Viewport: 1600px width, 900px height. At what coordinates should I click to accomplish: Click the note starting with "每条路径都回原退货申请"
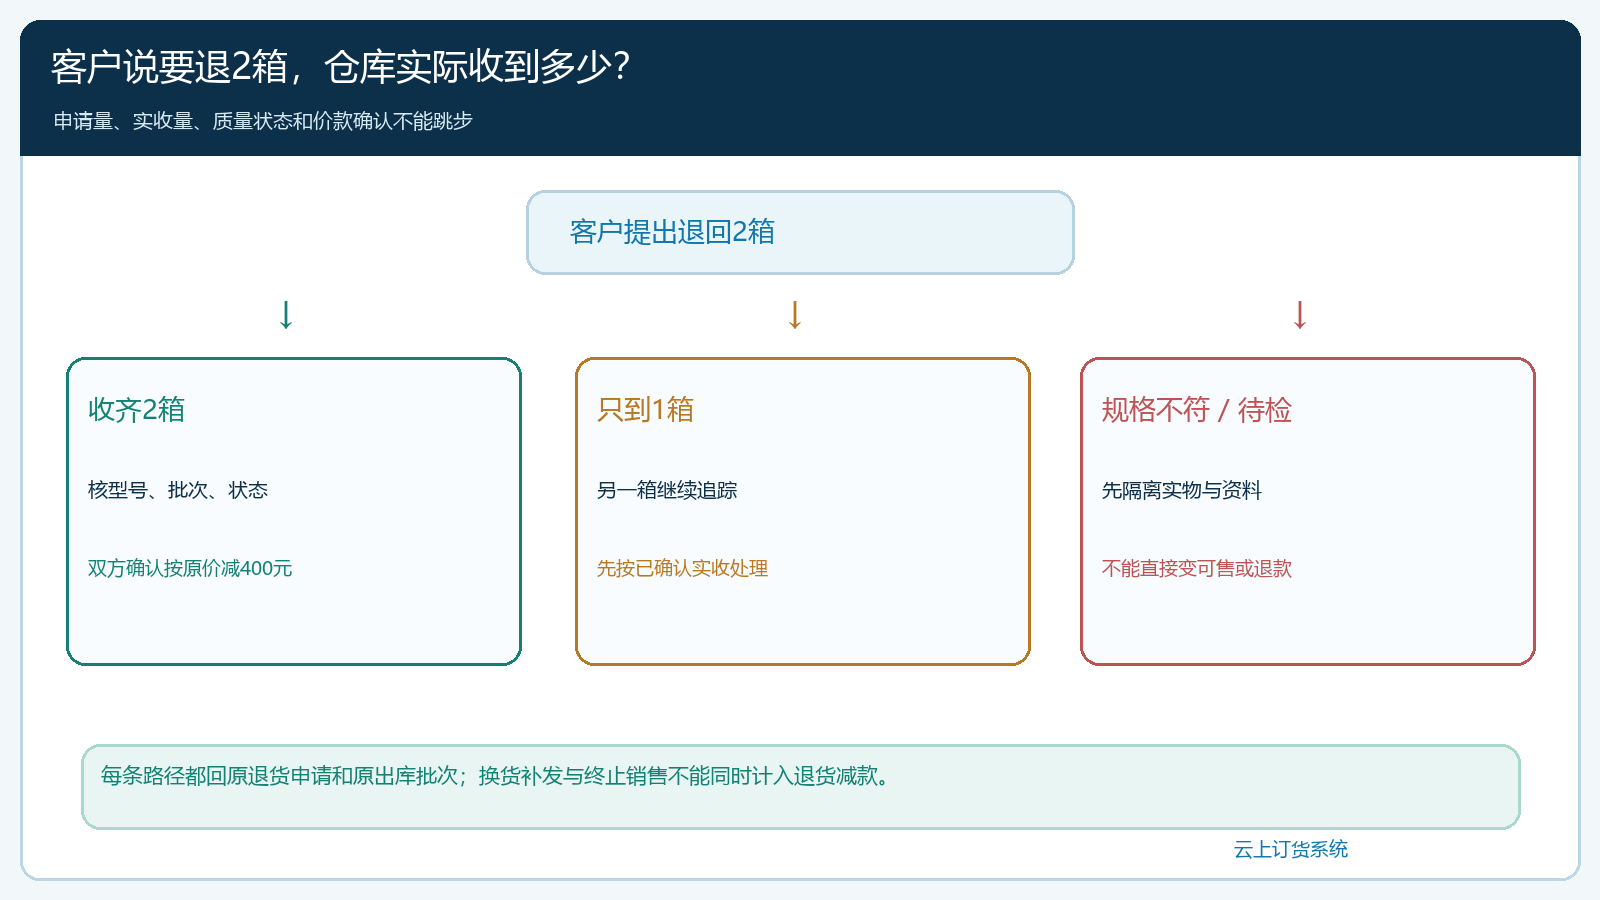click(495, 776)
